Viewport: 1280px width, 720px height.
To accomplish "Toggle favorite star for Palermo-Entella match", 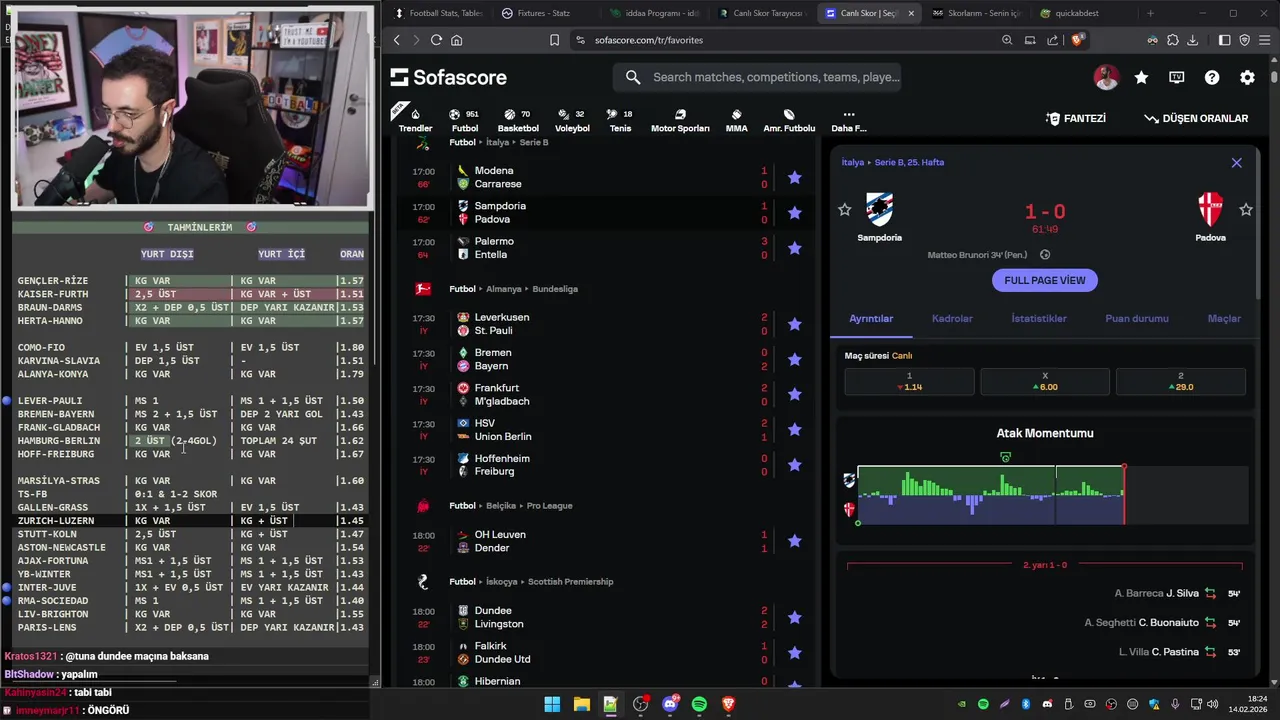I will [794, 248].
